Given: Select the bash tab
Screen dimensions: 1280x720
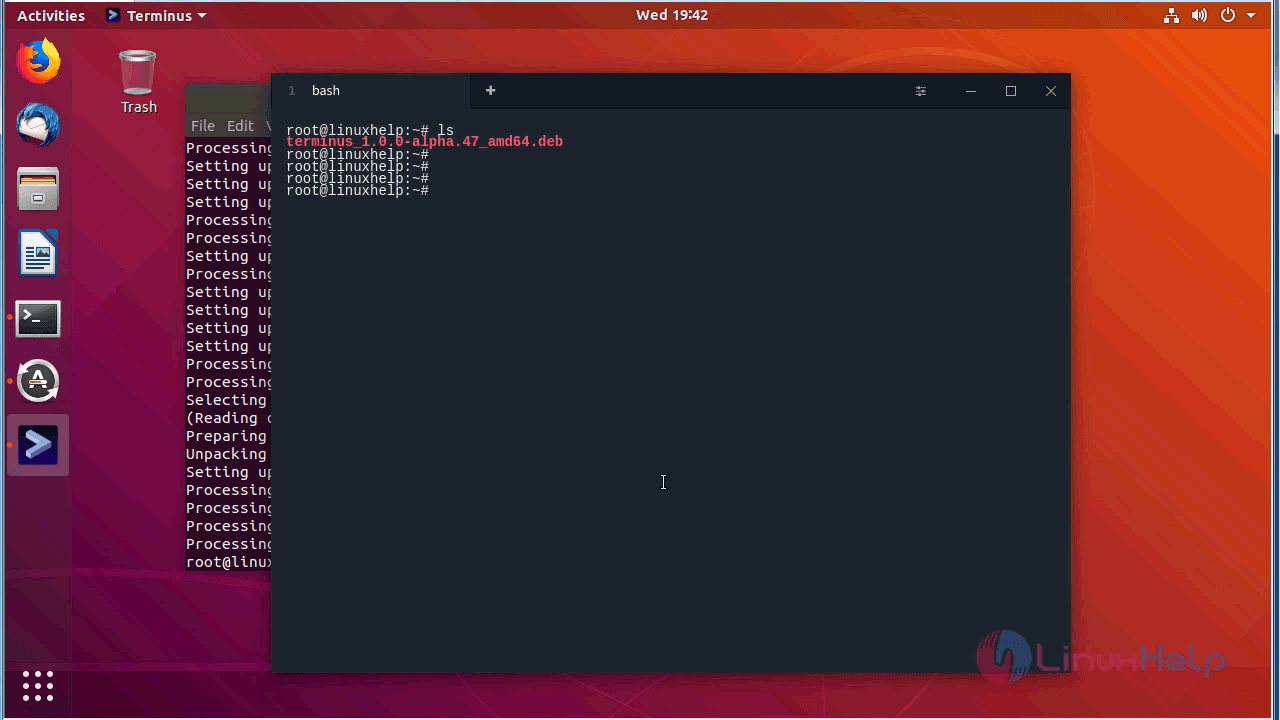Looking at the screenshot, I should [x=371, y=90].
